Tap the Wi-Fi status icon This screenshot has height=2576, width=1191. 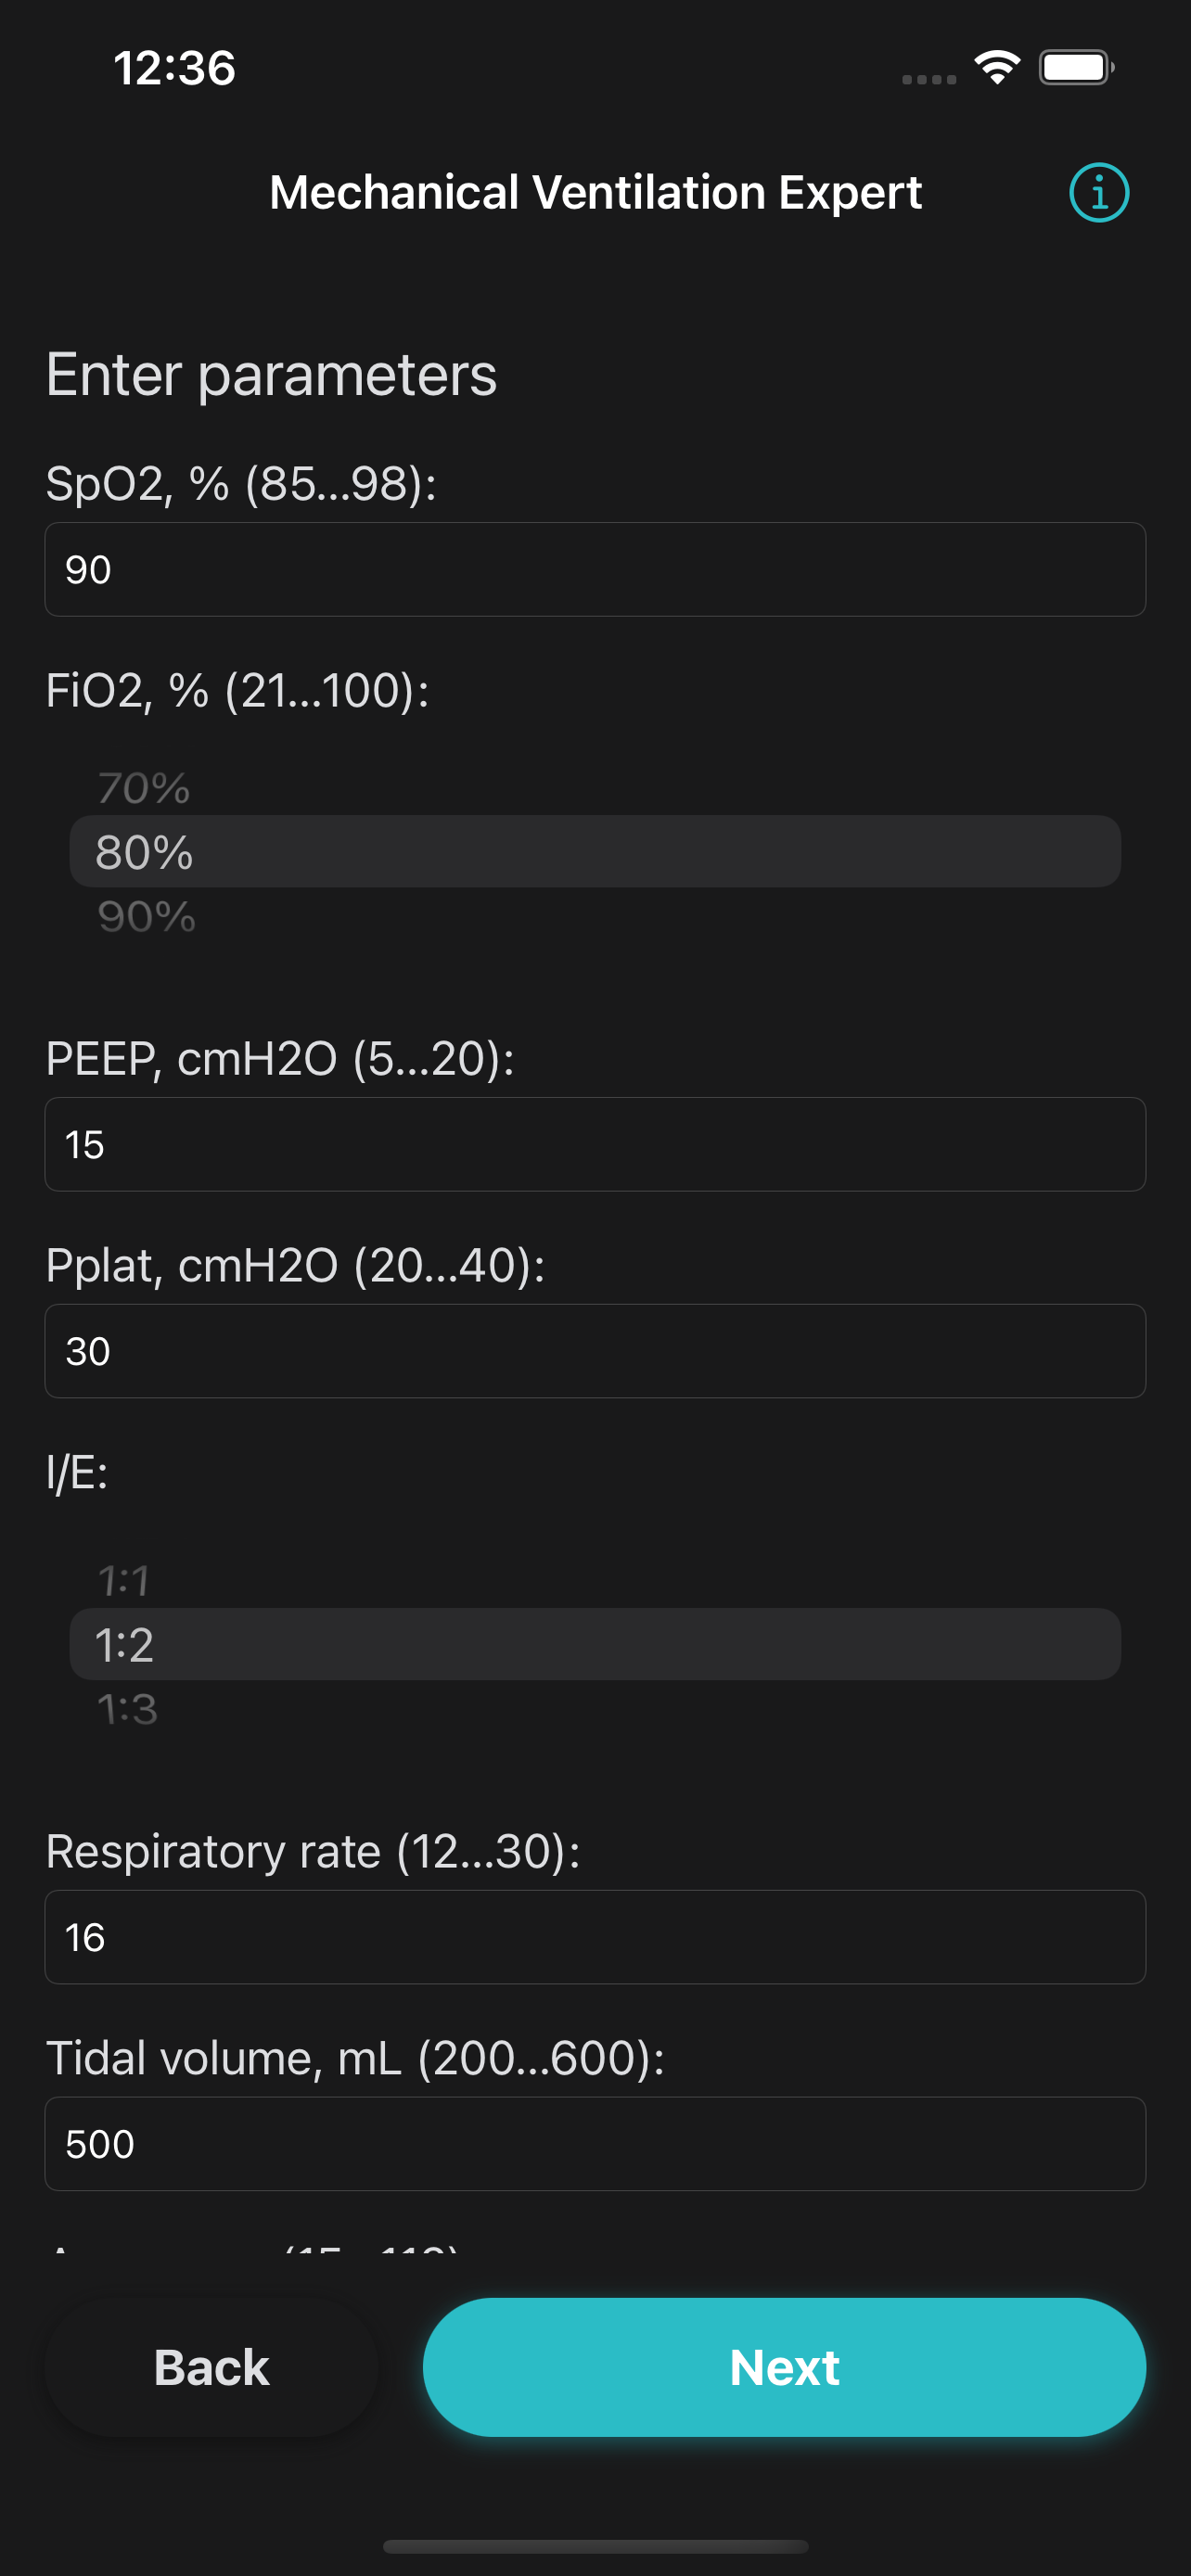(997, 67)
